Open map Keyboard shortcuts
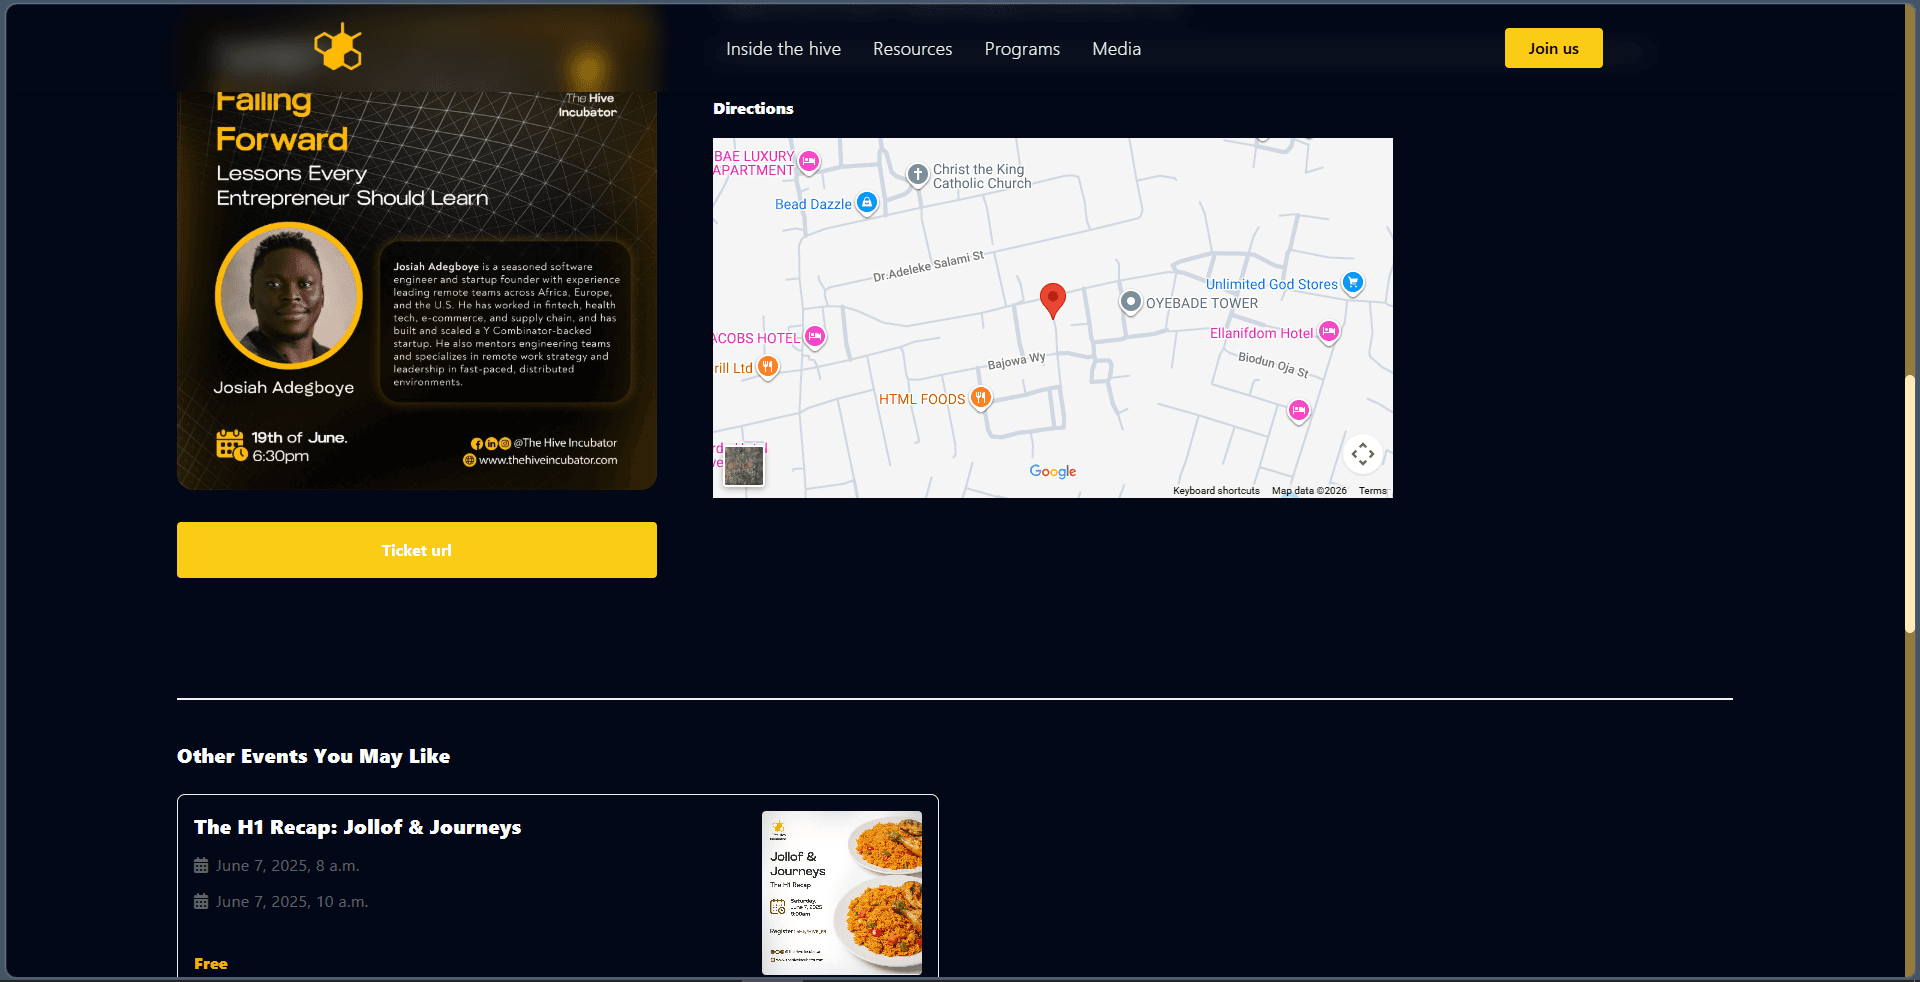 (x=1216, y=491)
